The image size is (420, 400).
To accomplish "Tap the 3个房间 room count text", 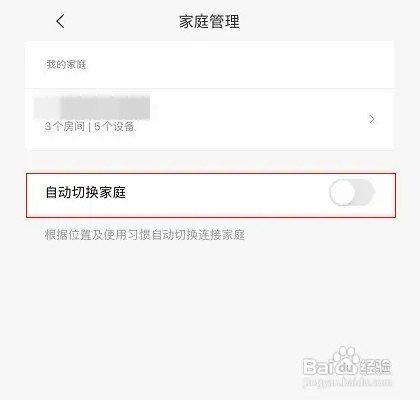I will tap(65, 127).
